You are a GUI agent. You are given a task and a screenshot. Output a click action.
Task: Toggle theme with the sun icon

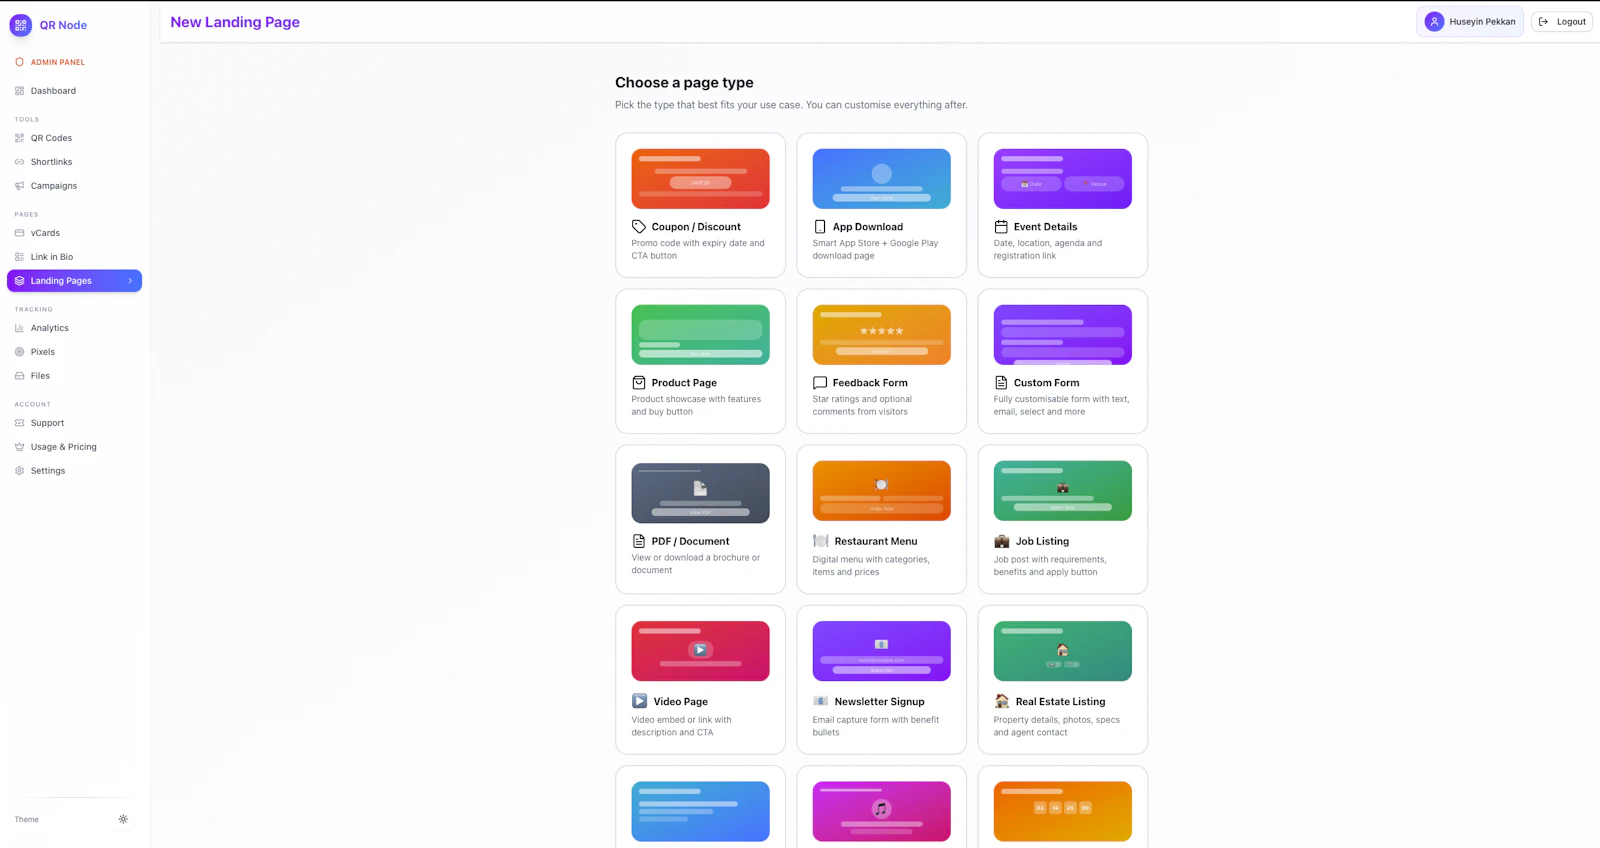[x=123, y=819]
